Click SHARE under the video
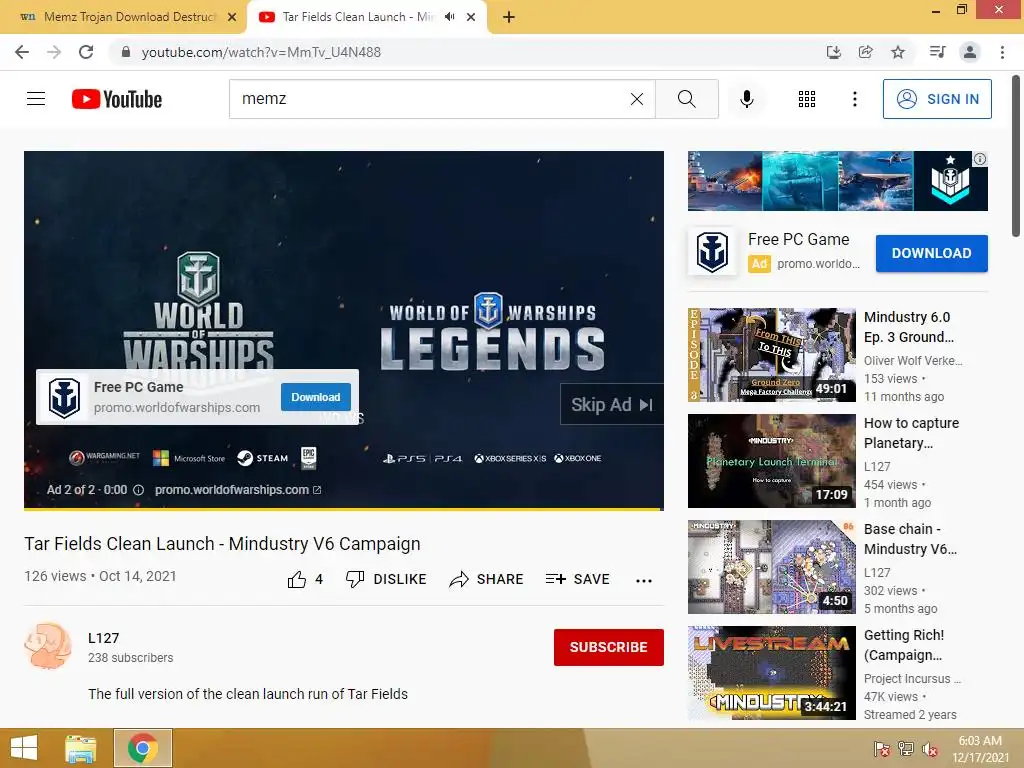This screenshot has height=768, width=1024. click(487, 579)
